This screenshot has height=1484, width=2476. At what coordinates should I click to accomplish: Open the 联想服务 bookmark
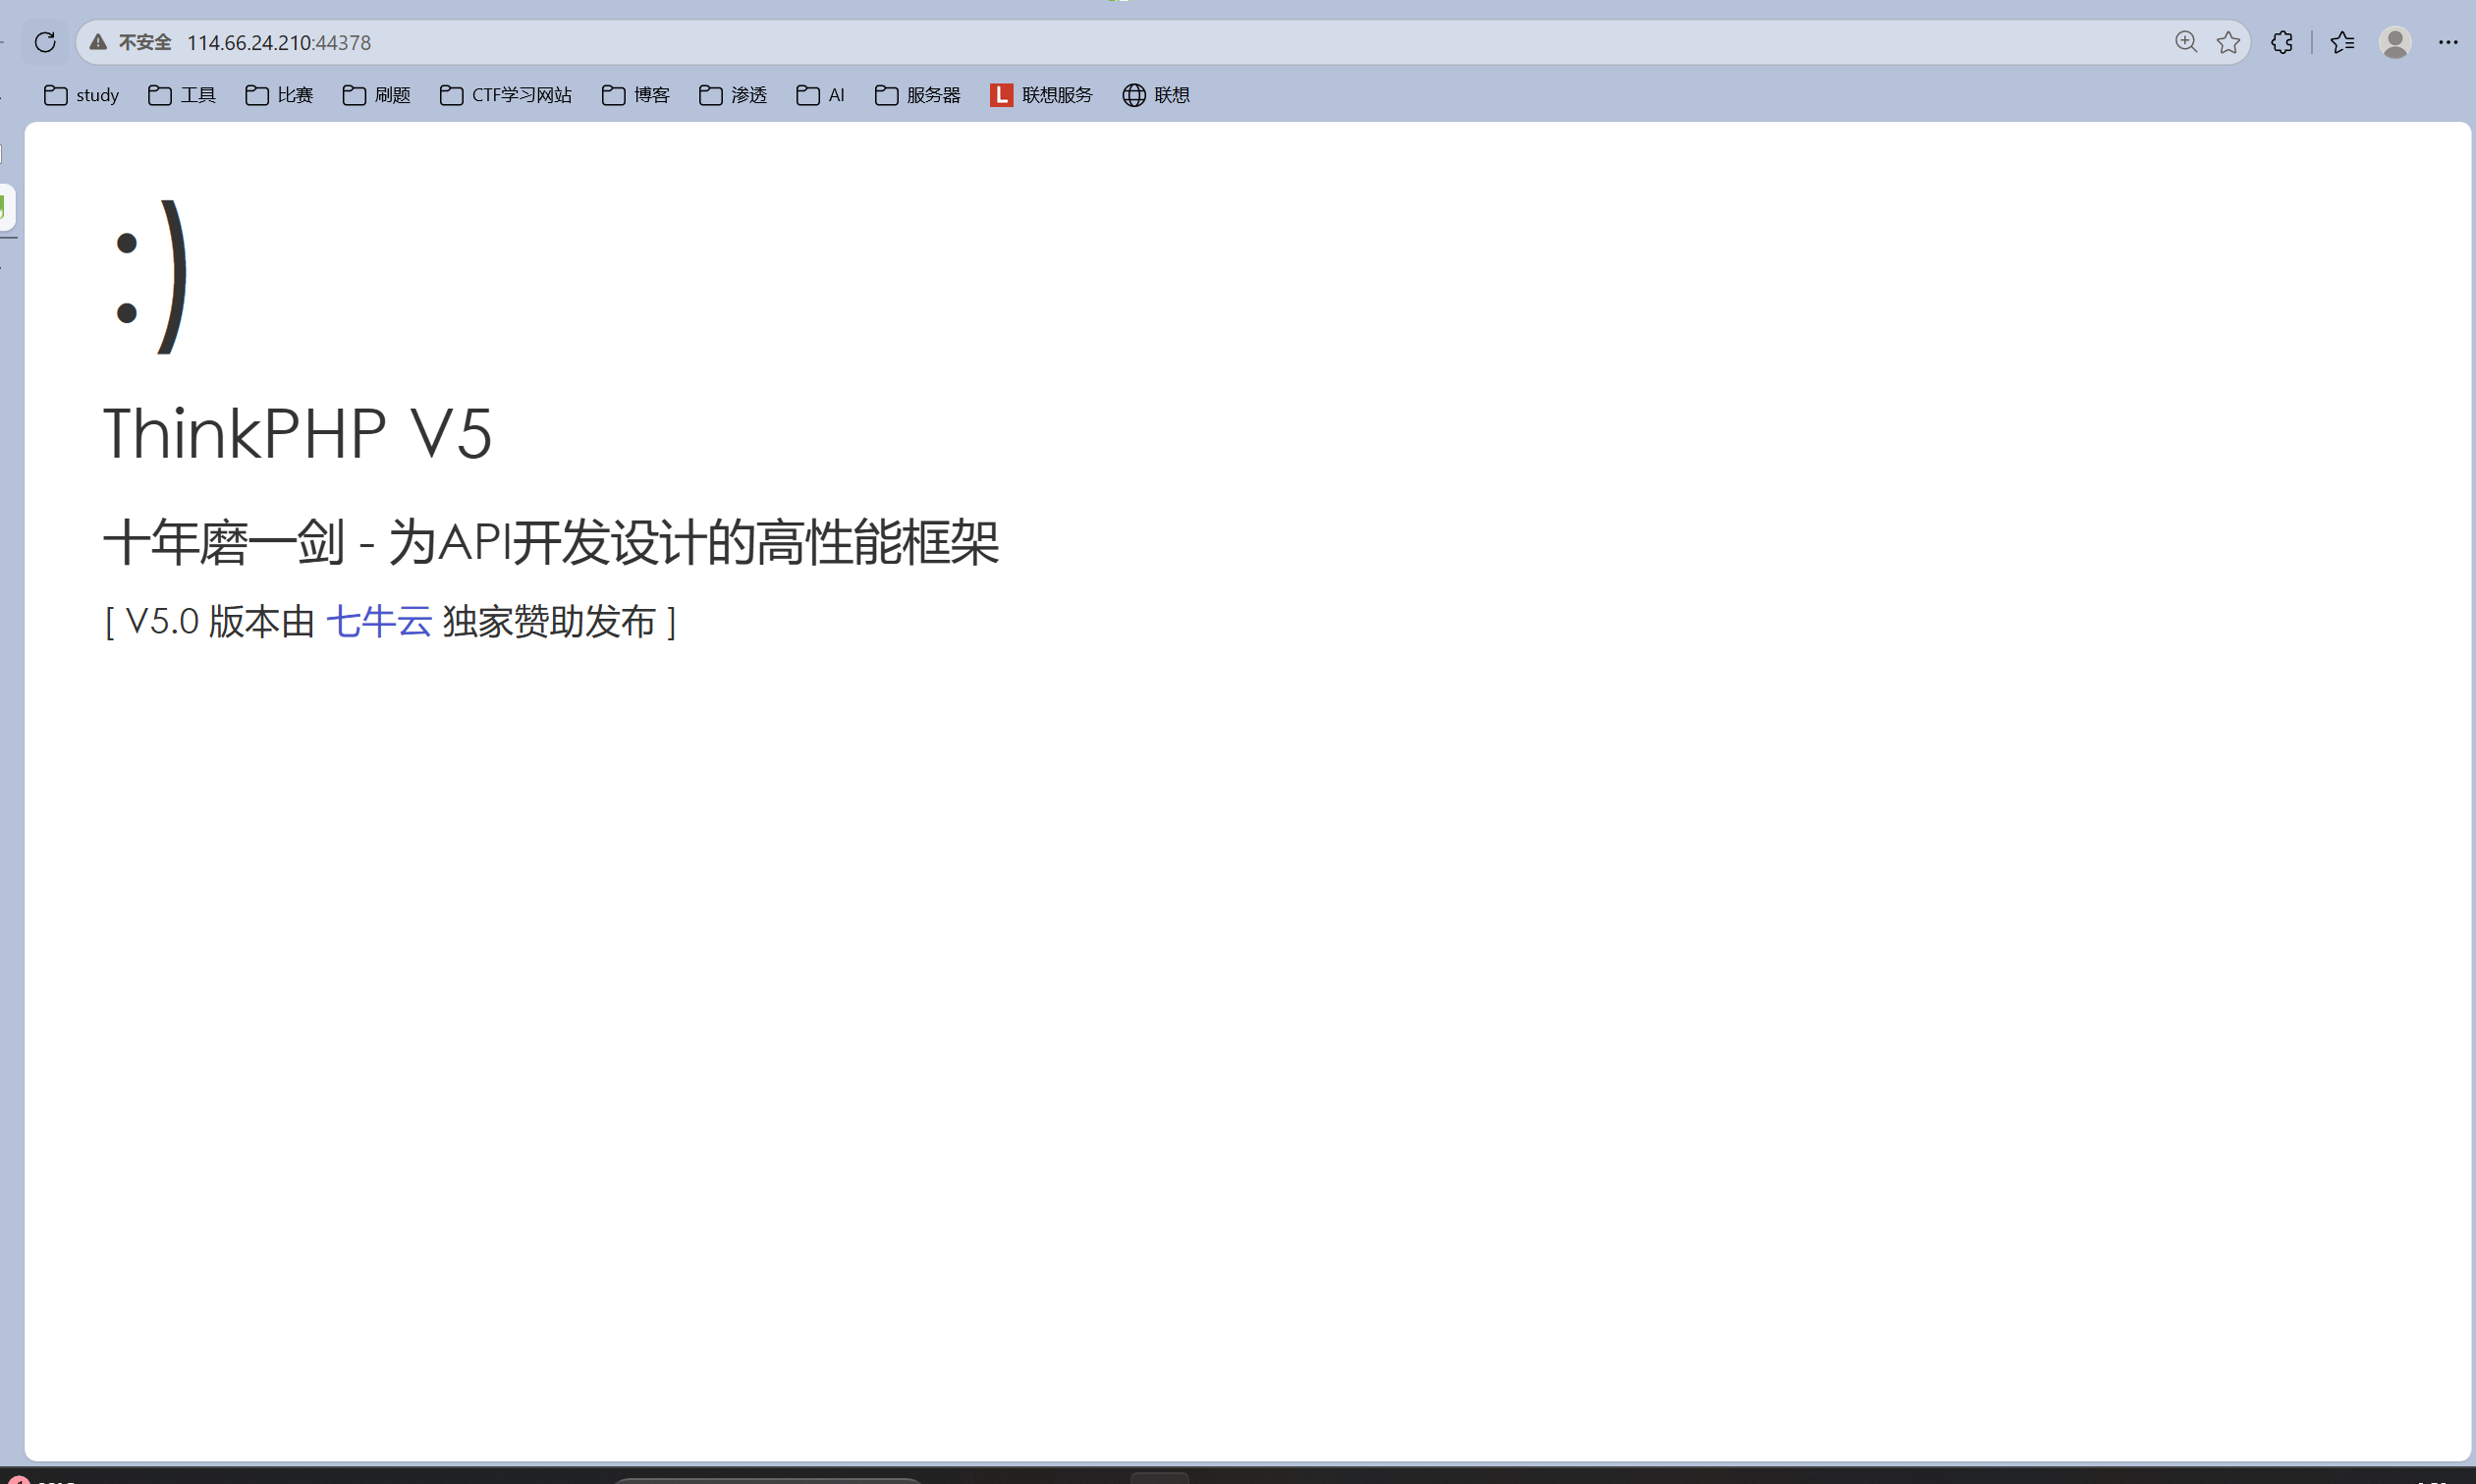[1042, 95]
